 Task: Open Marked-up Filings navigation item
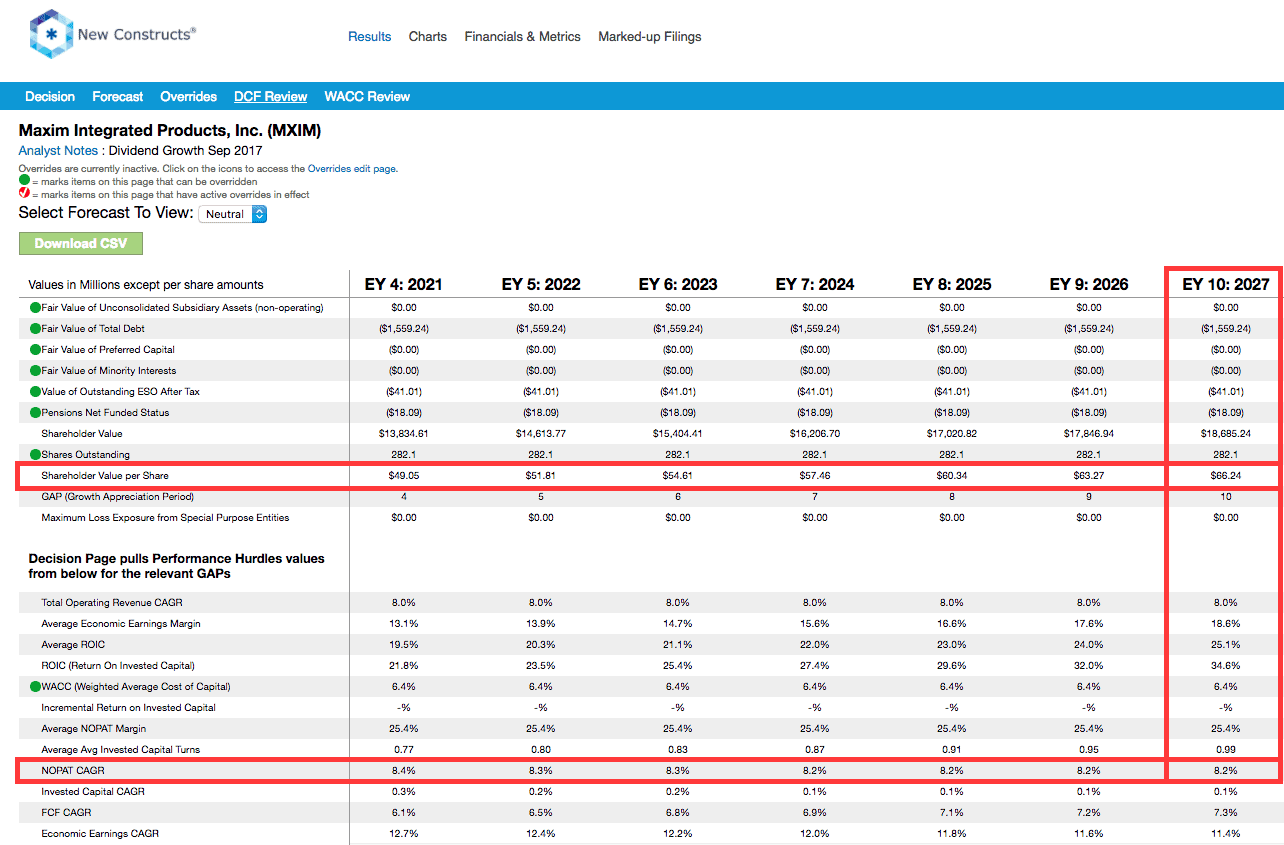click(650, 36)
